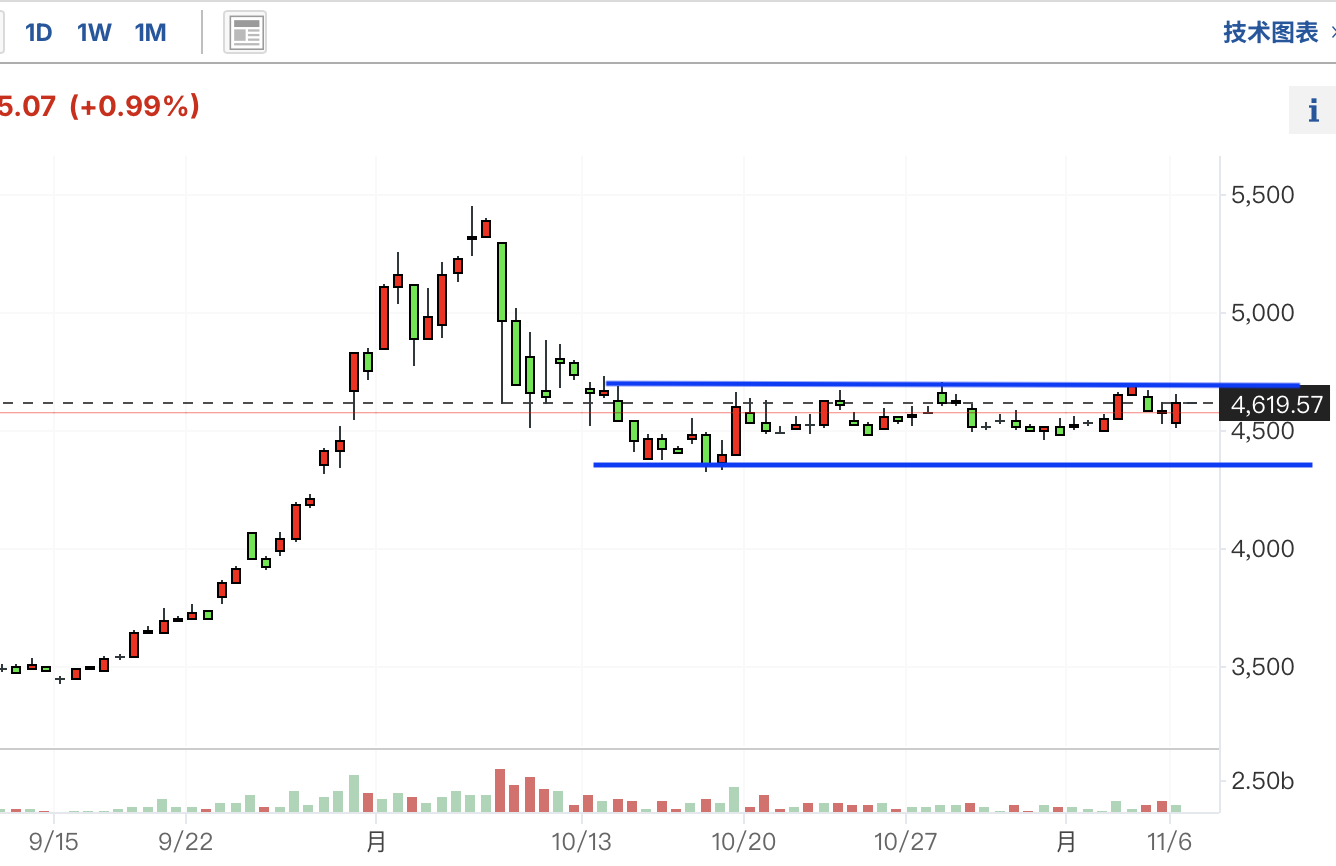Select the 1D timeframe tab
Image resolution: width=1336 pixels, height=866 pixels.
[38, 33]
